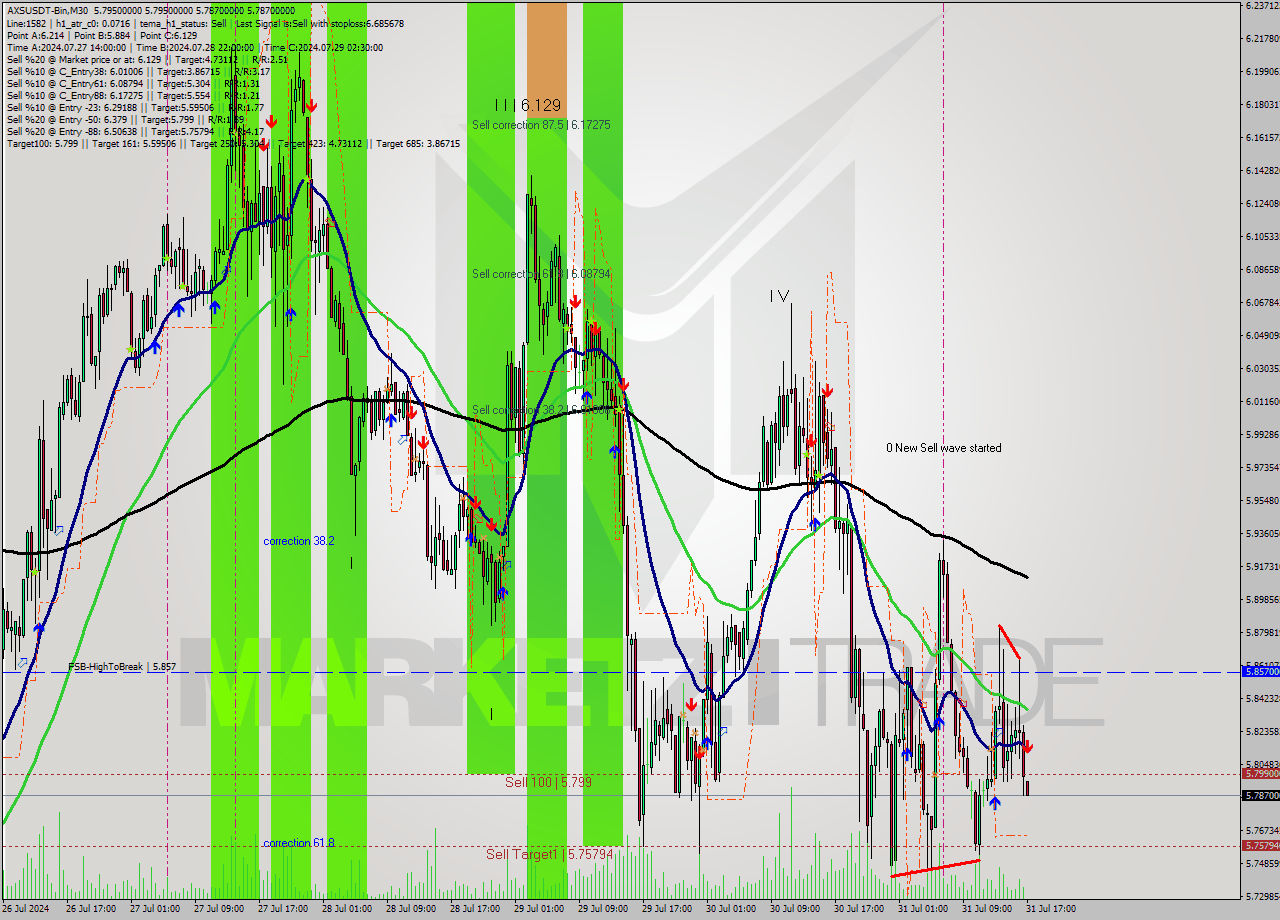This screenshot has height=920, width=1280.
Task: Click the blue 5.857 price axis marker
Action: 1260,672
